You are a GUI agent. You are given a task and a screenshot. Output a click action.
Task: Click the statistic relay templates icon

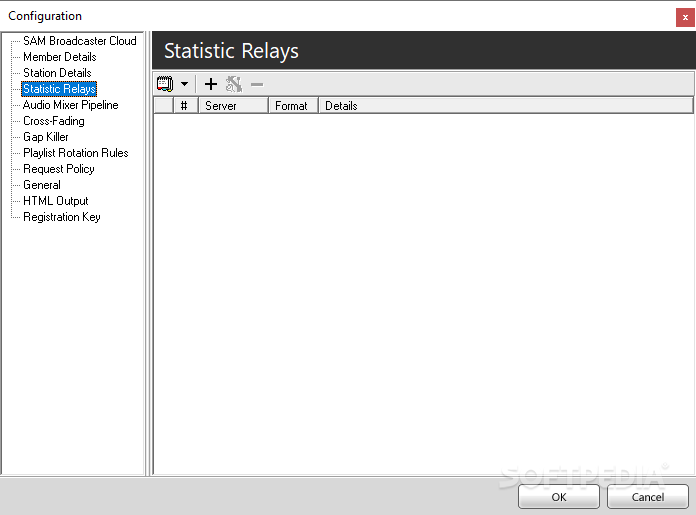[165, 84]
